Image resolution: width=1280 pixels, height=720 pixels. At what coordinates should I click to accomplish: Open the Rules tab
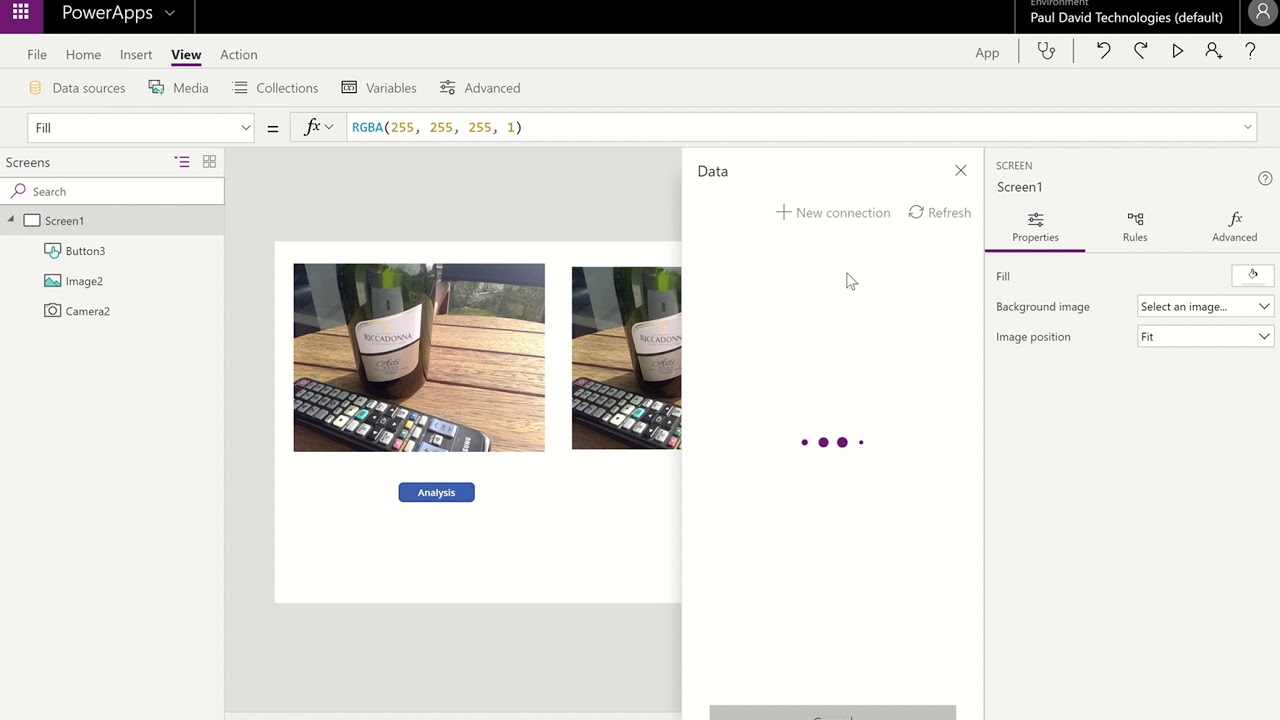tap(1135, 227)
